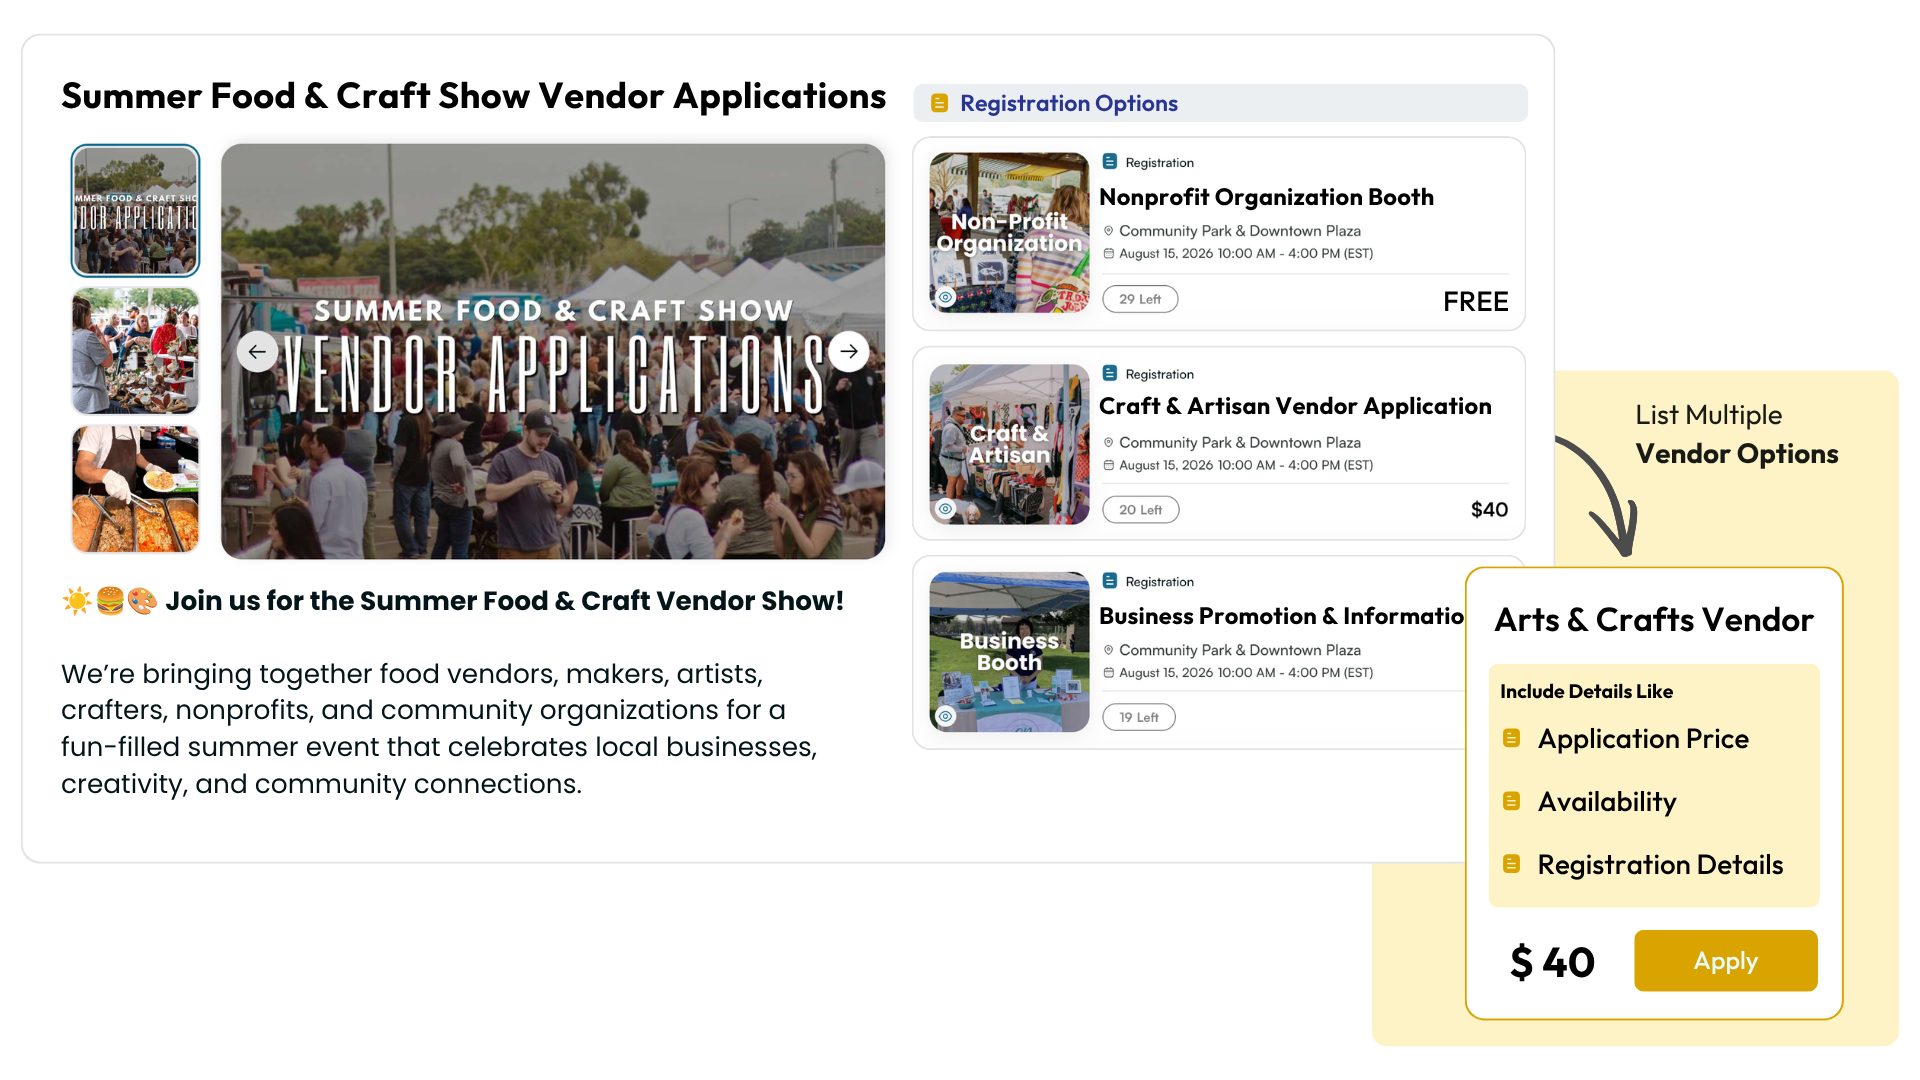Viewport: 1920px width, 1080px height.
Task: Click calendar icon on Business Promotion card
Action: point(1108,673)
